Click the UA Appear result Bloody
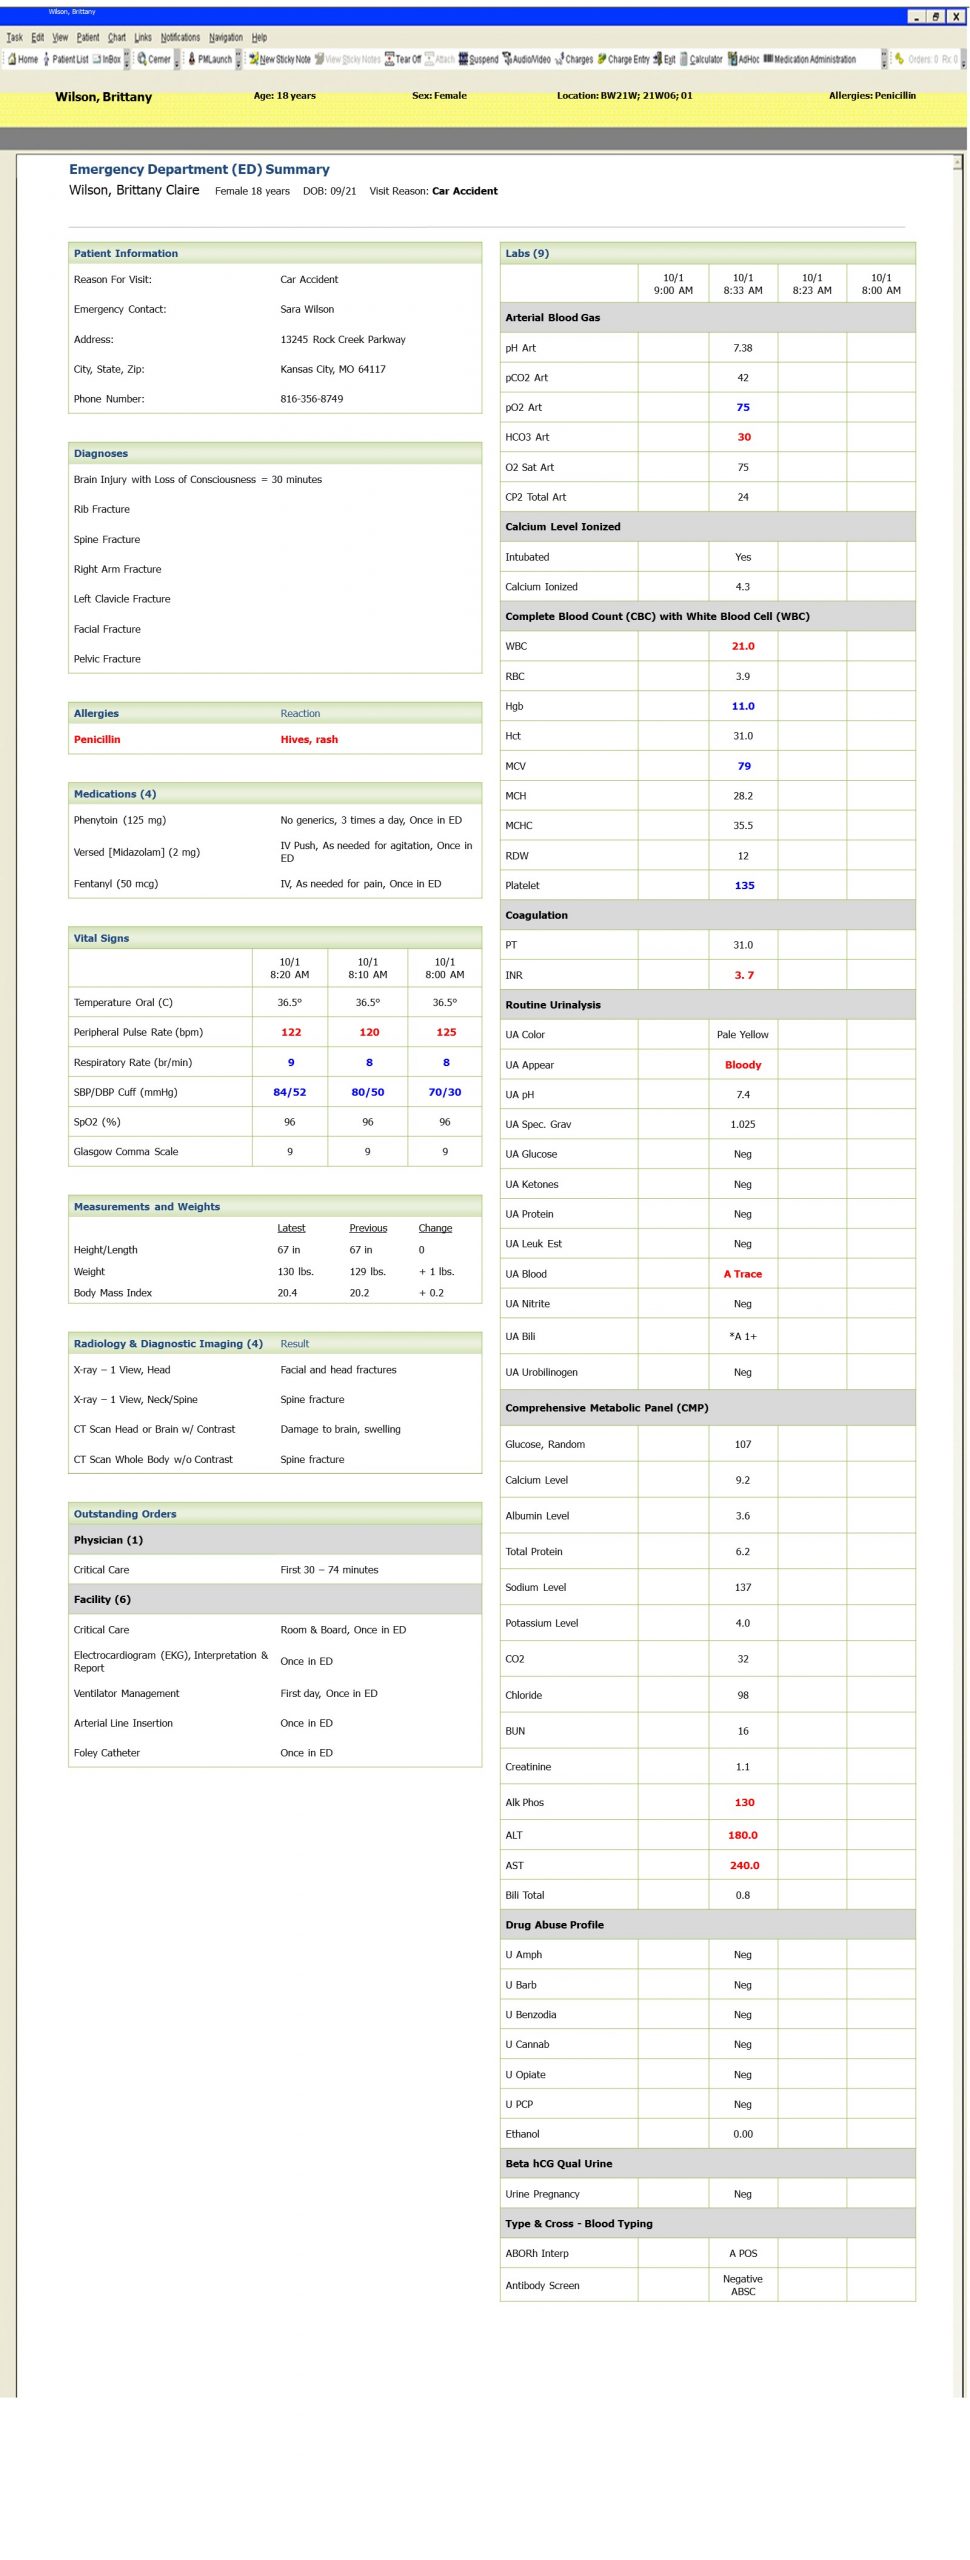Screen dimensions: 970x2560 pos(743,1065)
